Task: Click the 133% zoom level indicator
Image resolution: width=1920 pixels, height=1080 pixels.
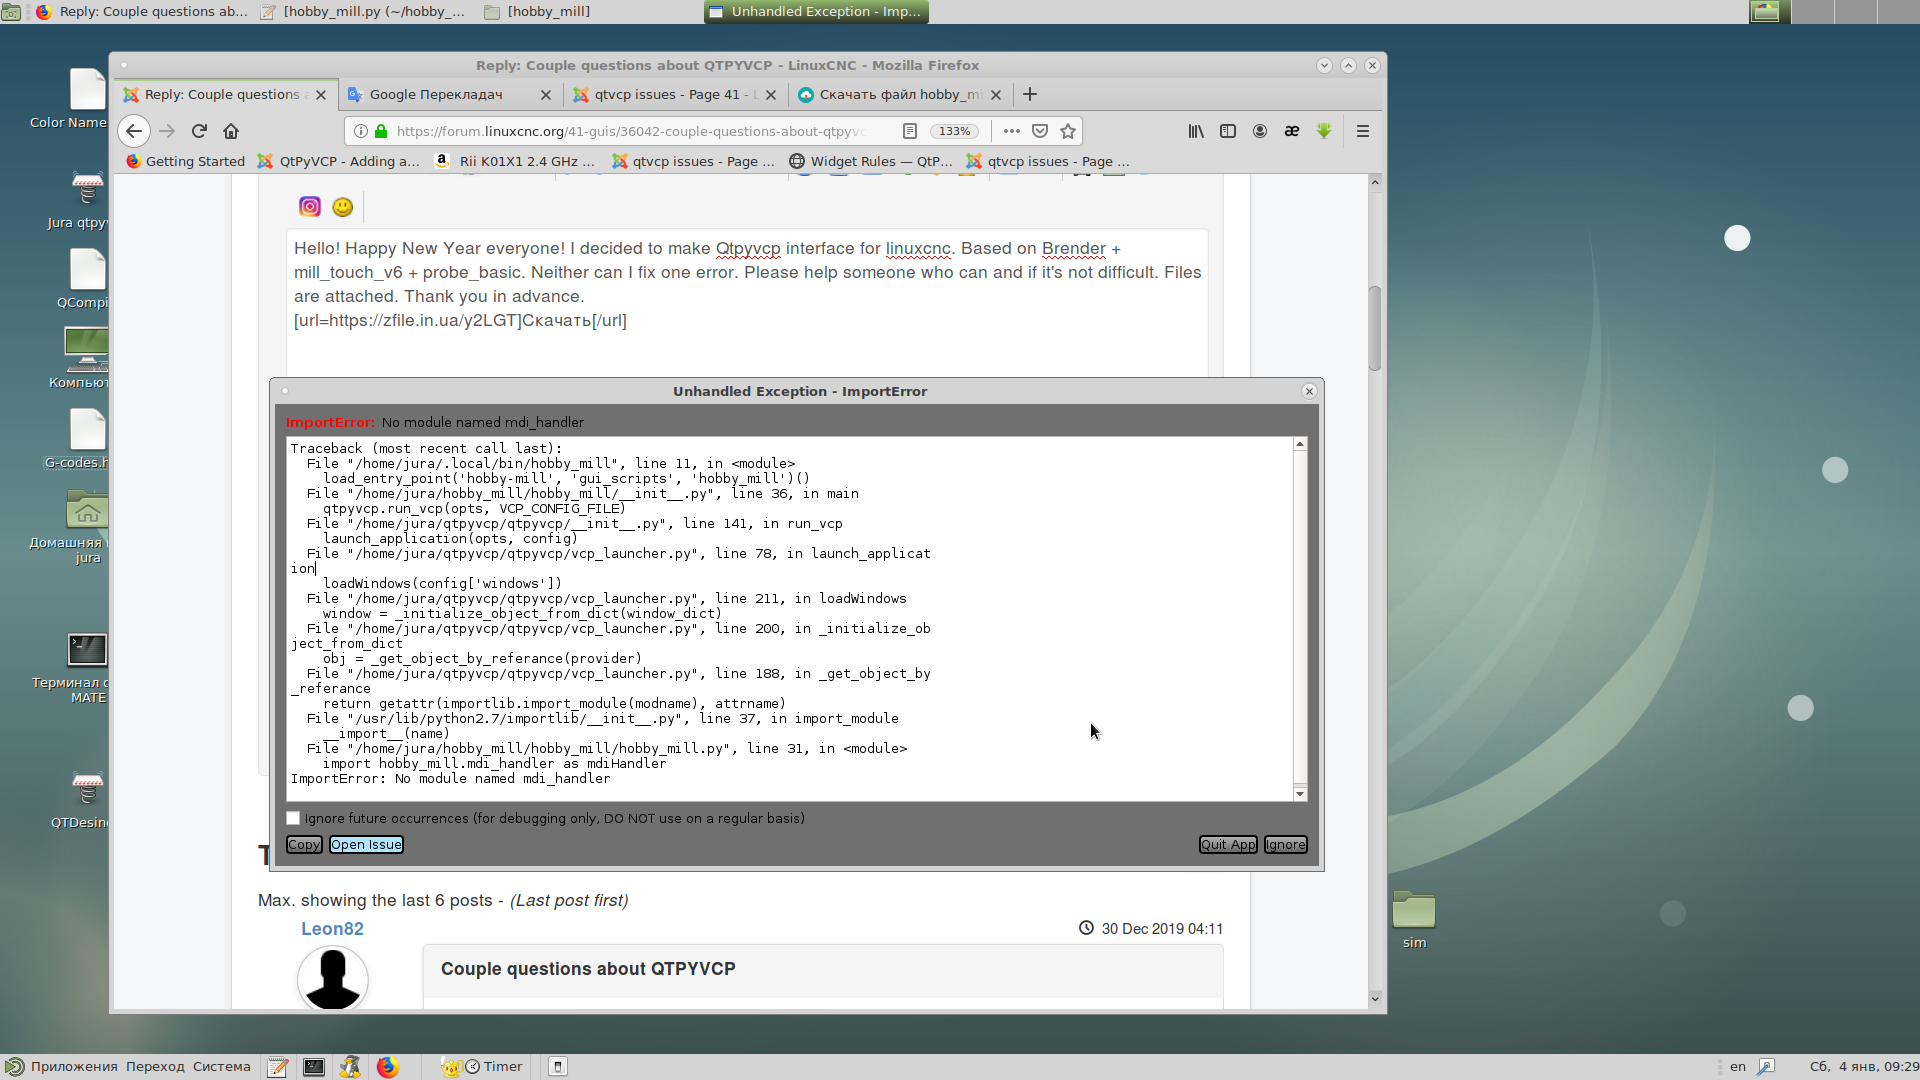Action: pos(955,131)
